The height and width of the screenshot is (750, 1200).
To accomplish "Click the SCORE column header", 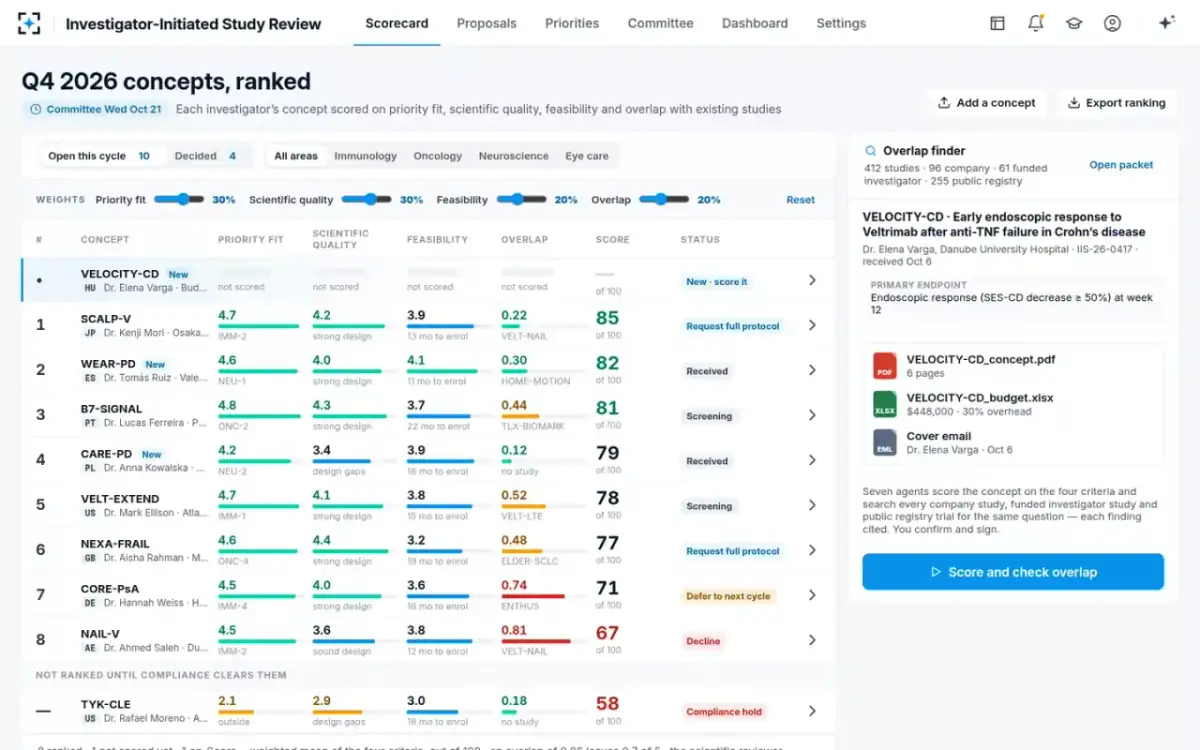I will coord(612,240).
